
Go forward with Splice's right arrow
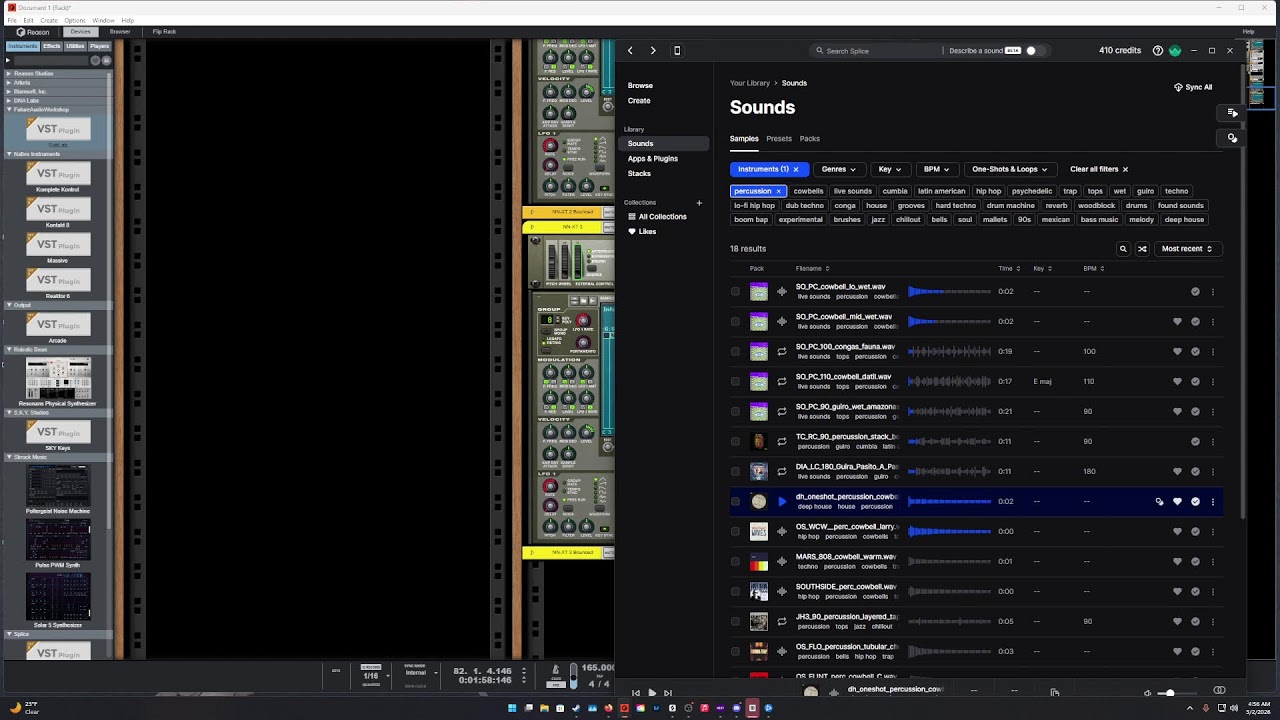point(653,50)
